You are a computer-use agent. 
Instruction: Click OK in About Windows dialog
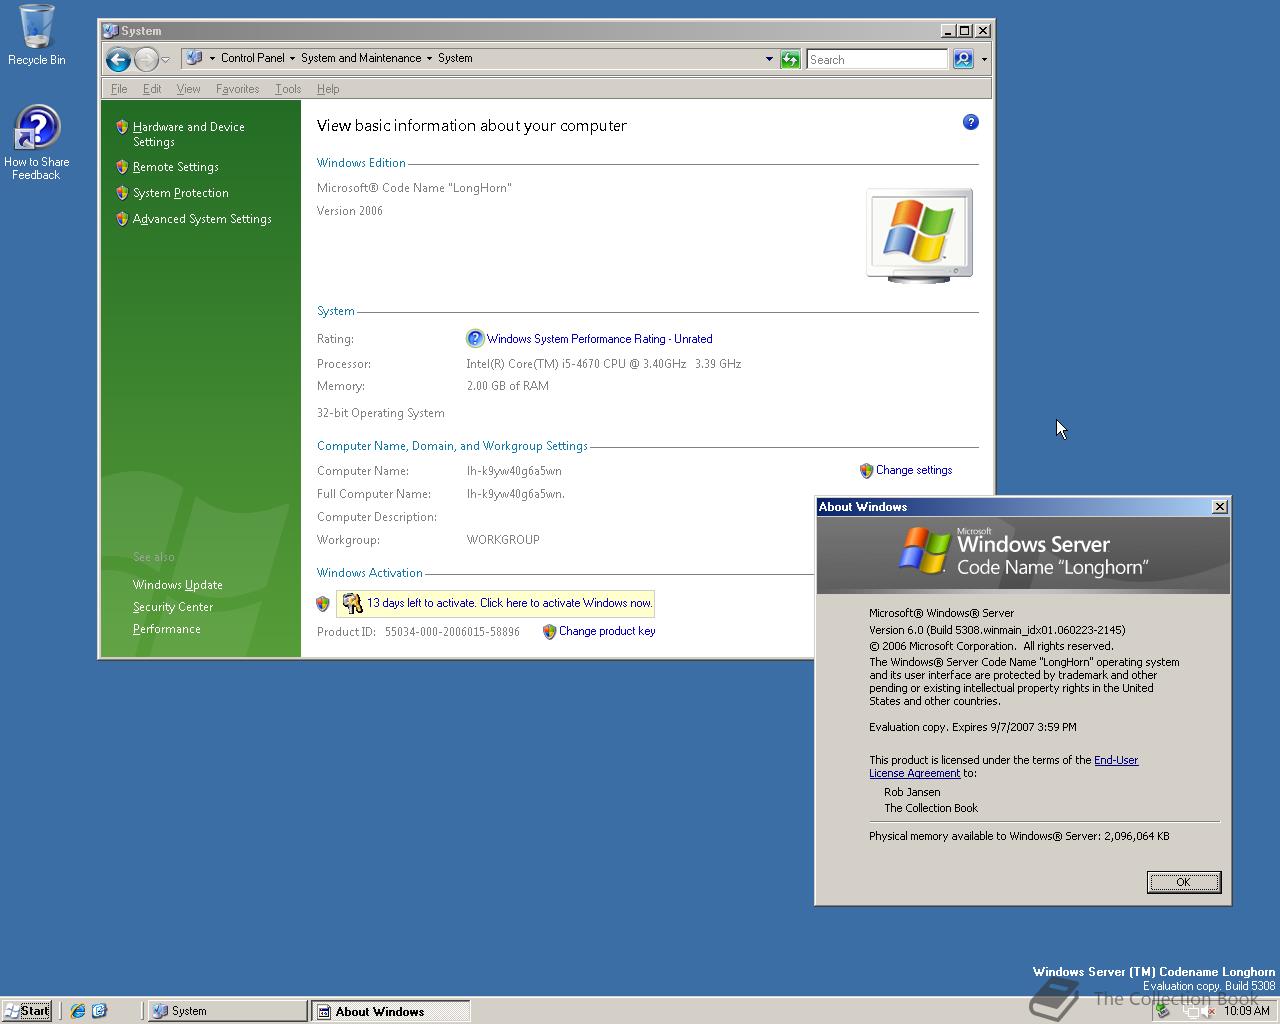coord(1183,882)
